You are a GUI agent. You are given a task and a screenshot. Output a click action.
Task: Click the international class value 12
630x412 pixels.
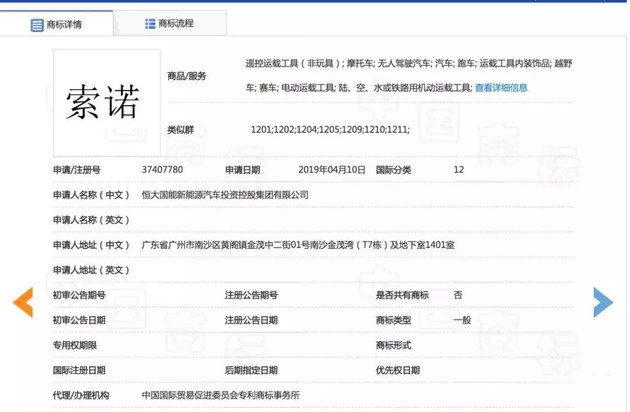pyautogui.click(x=459, y=170)
